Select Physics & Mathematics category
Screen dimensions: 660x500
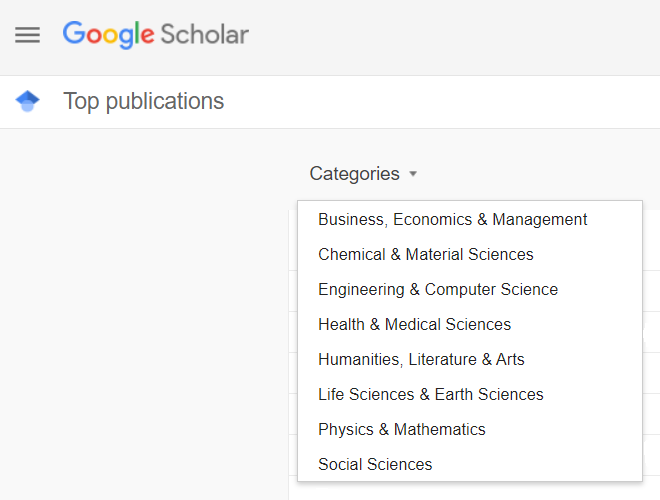click(470, 429)
